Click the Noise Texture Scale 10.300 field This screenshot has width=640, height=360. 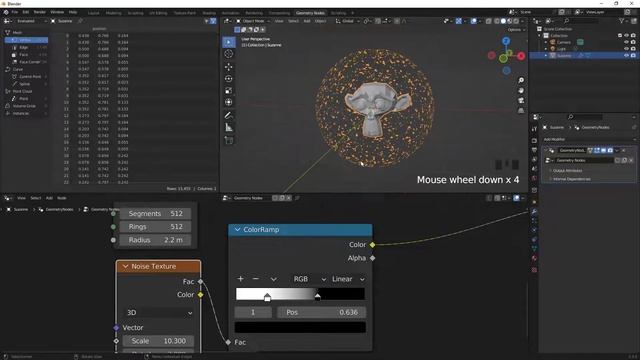[x=158, y=341]
